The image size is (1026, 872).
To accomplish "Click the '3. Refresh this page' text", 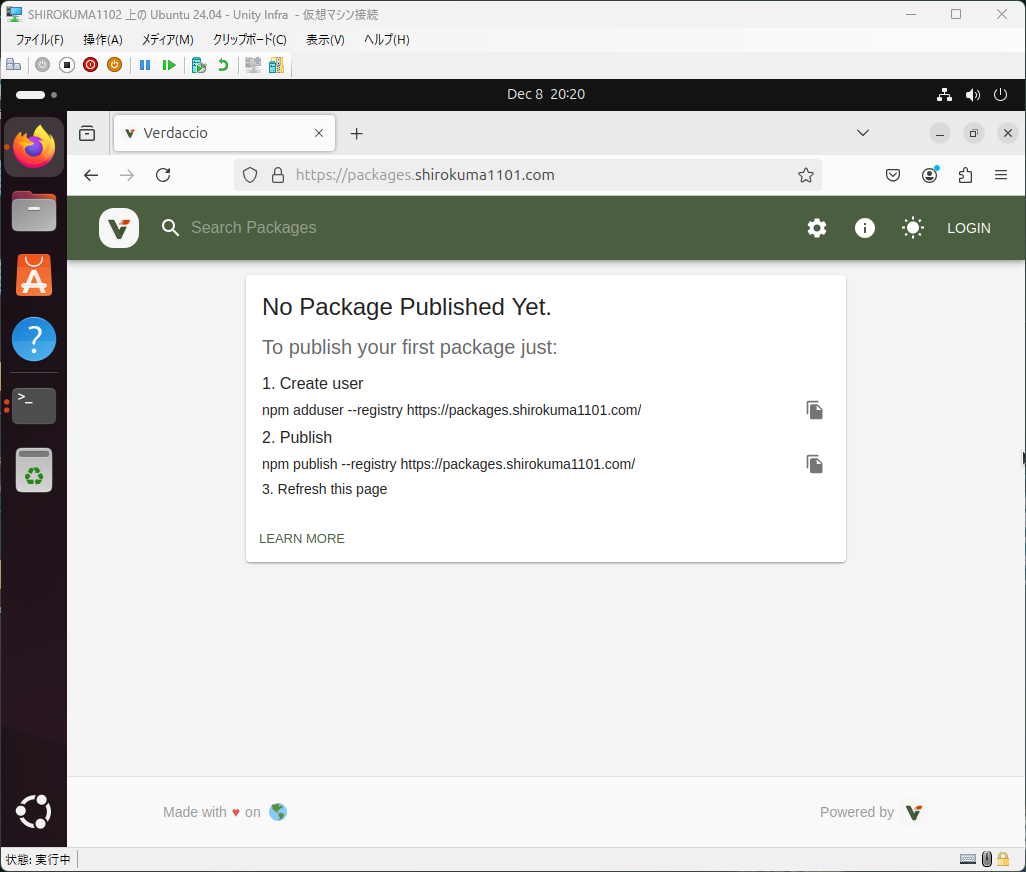I will tap(325, 489).
